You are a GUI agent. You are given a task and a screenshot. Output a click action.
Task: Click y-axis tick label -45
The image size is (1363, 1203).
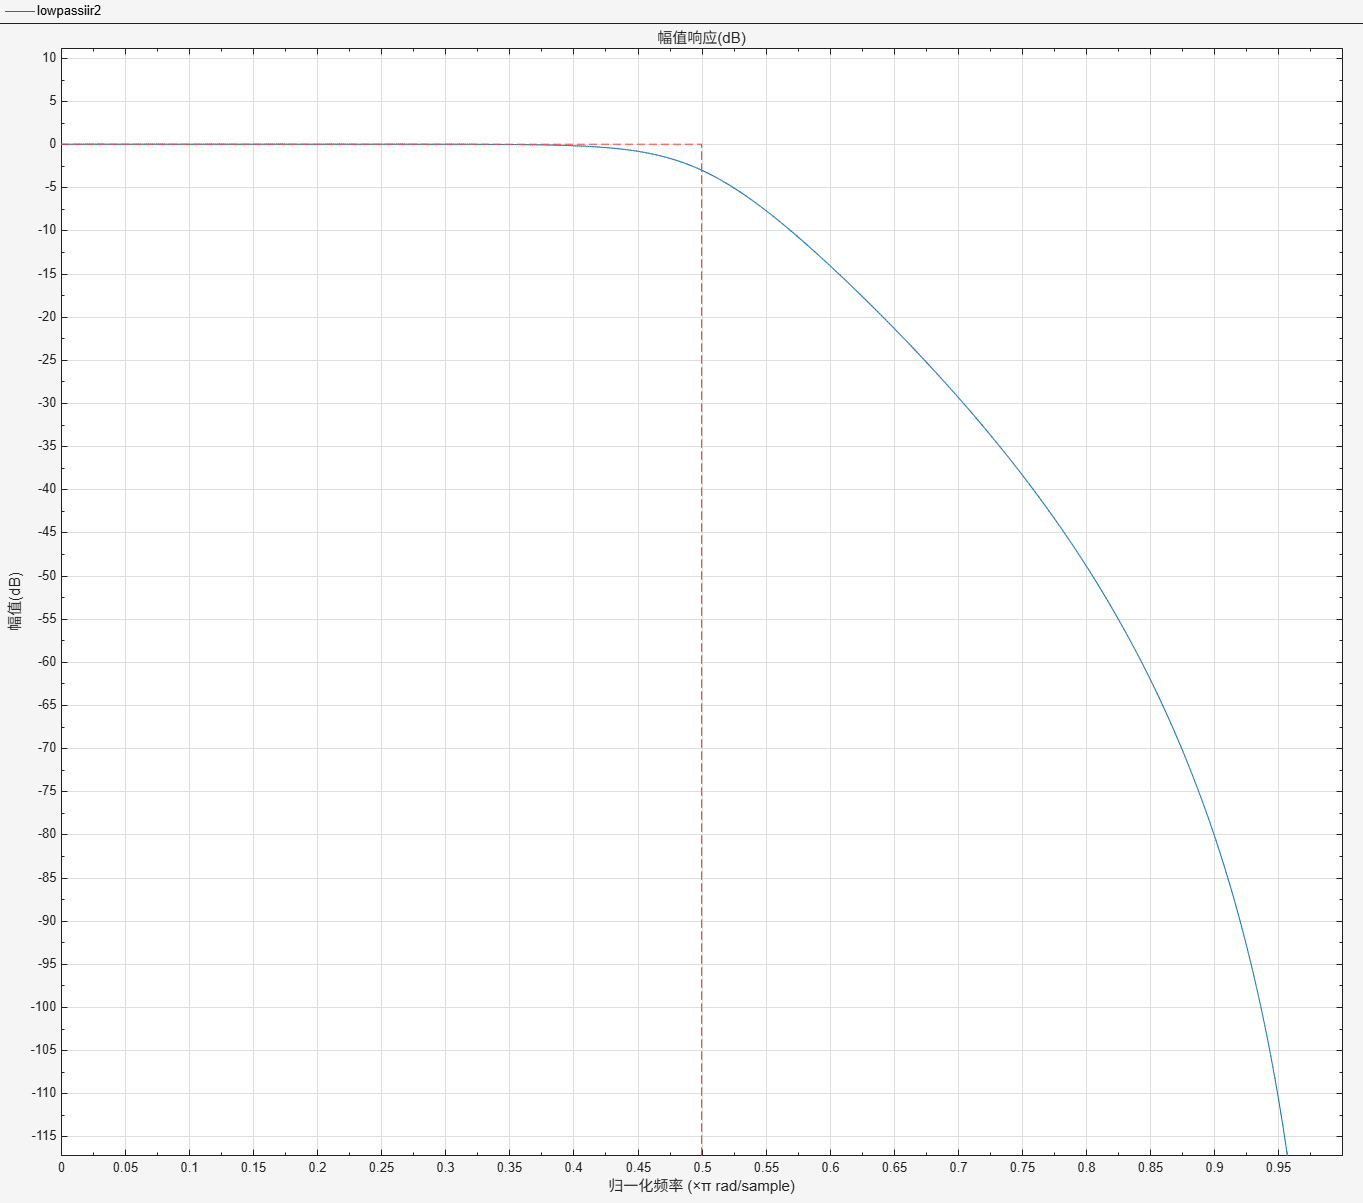point(47,532)
